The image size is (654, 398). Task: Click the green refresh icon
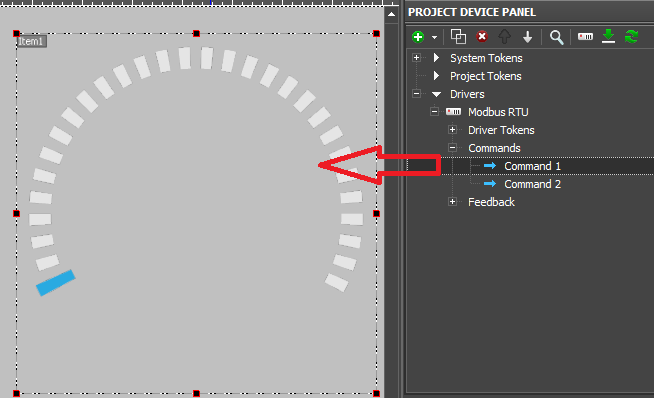tap(631, 37)
